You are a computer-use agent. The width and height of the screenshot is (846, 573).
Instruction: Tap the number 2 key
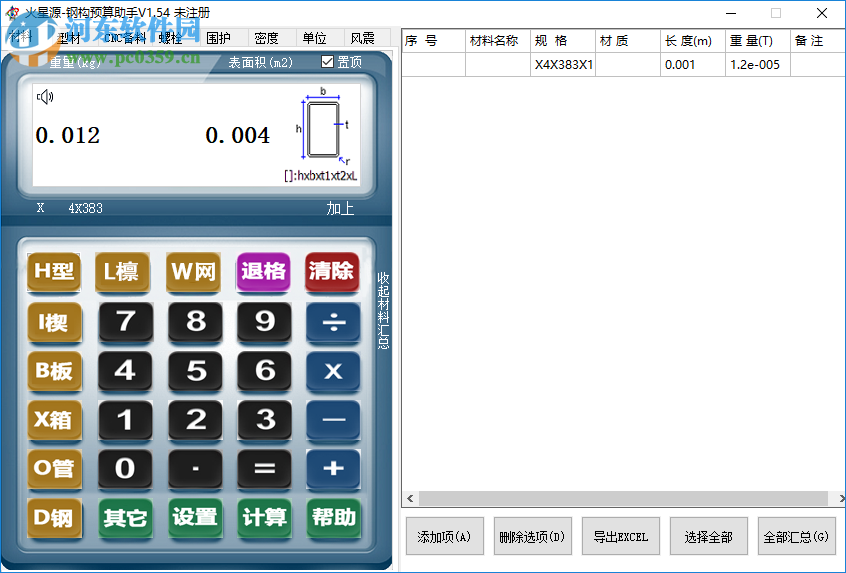pyautogui.click(x=195, y=420)
